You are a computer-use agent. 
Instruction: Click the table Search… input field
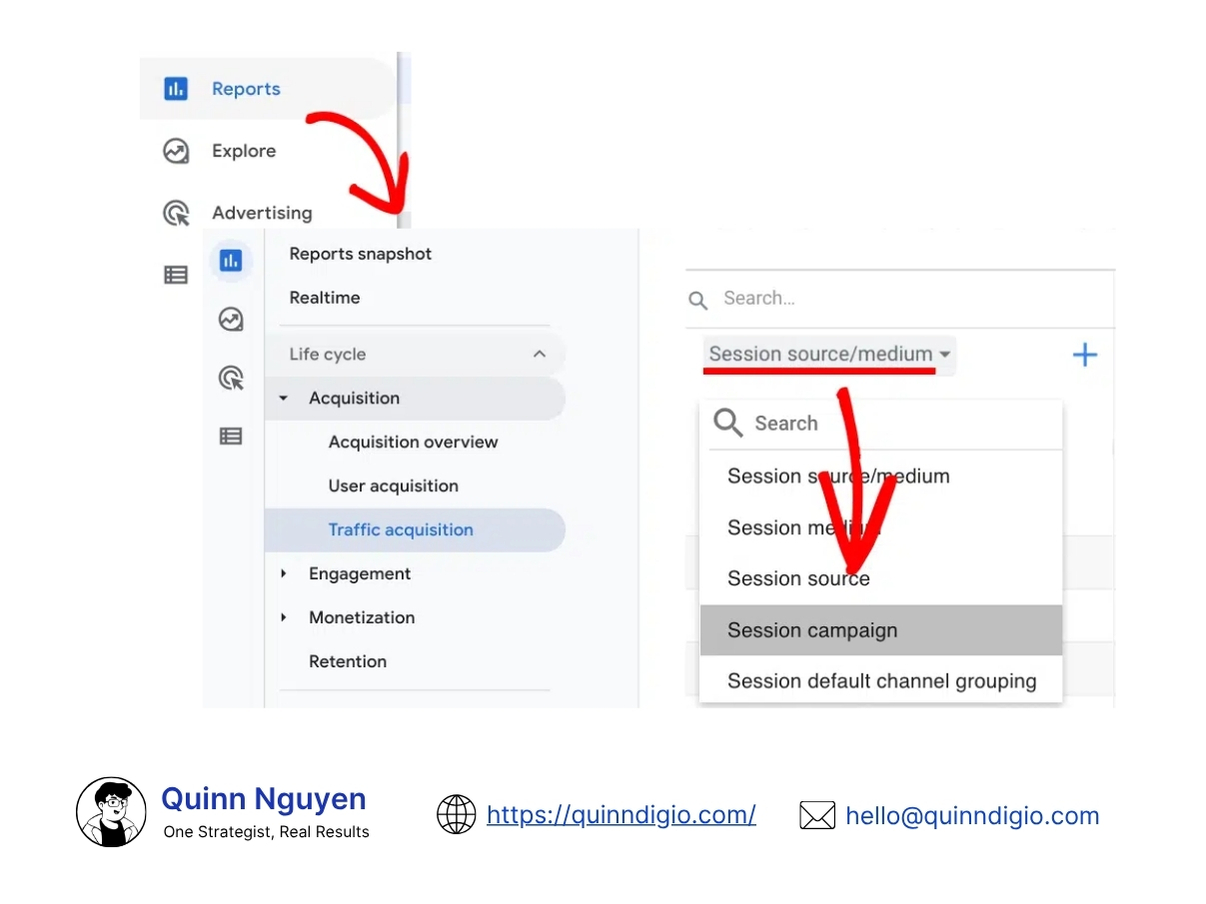tap(900, 299)
